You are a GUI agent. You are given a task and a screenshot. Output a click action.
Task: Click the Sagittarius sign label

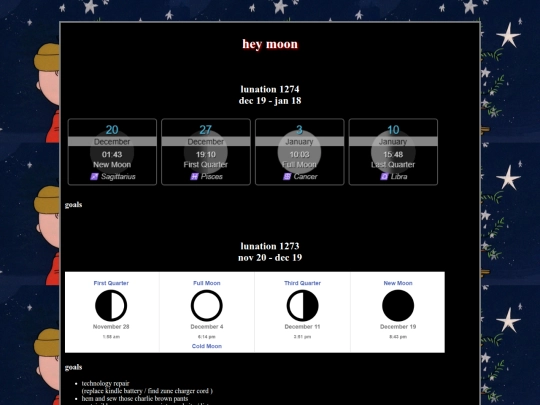[118, 177]
